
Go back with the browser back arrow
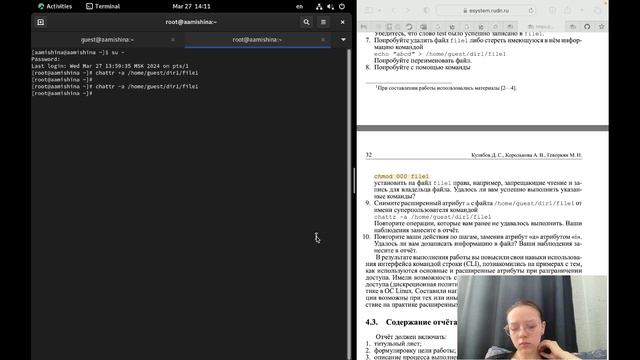click(x=394, y=11)
